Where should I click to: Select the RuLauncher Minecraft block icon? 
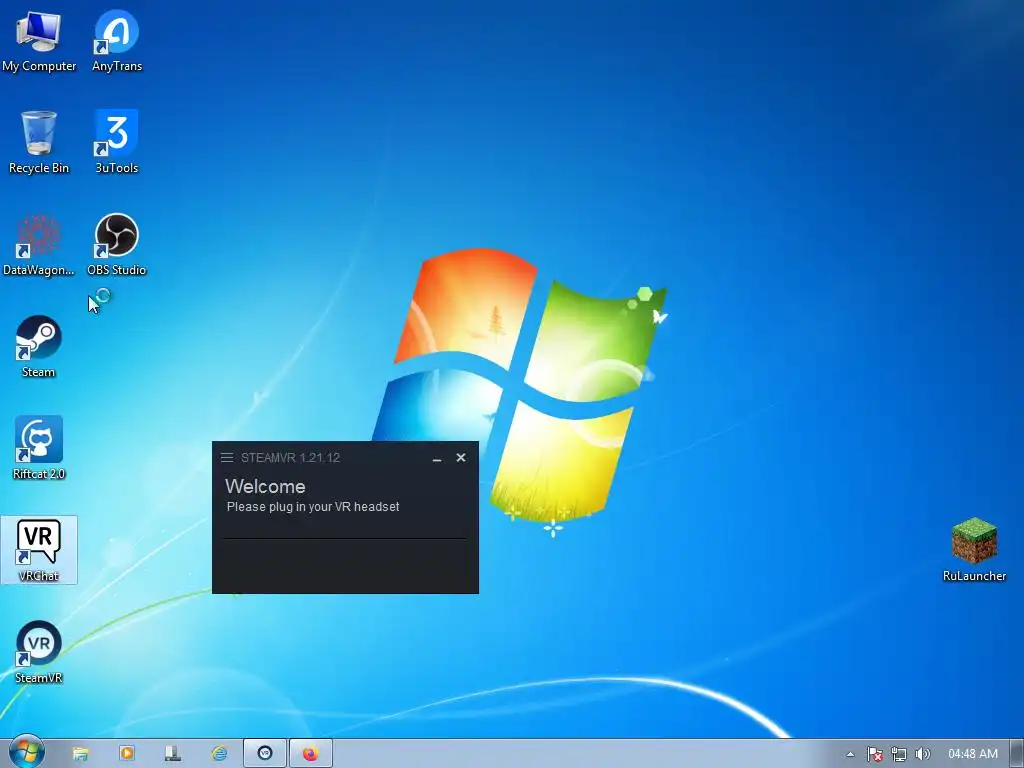coord(974,550)
